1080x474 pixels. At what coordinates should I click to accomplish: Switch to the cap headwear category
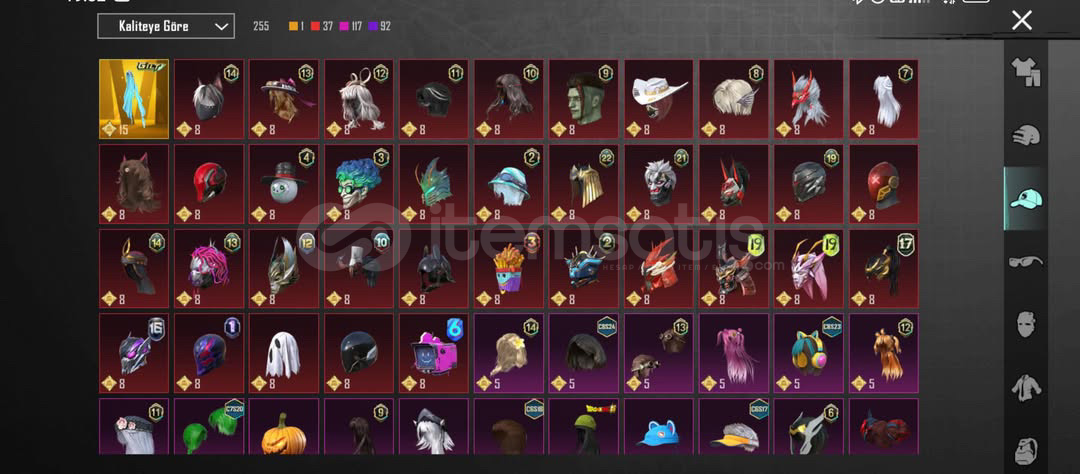tap(1026, 198)
